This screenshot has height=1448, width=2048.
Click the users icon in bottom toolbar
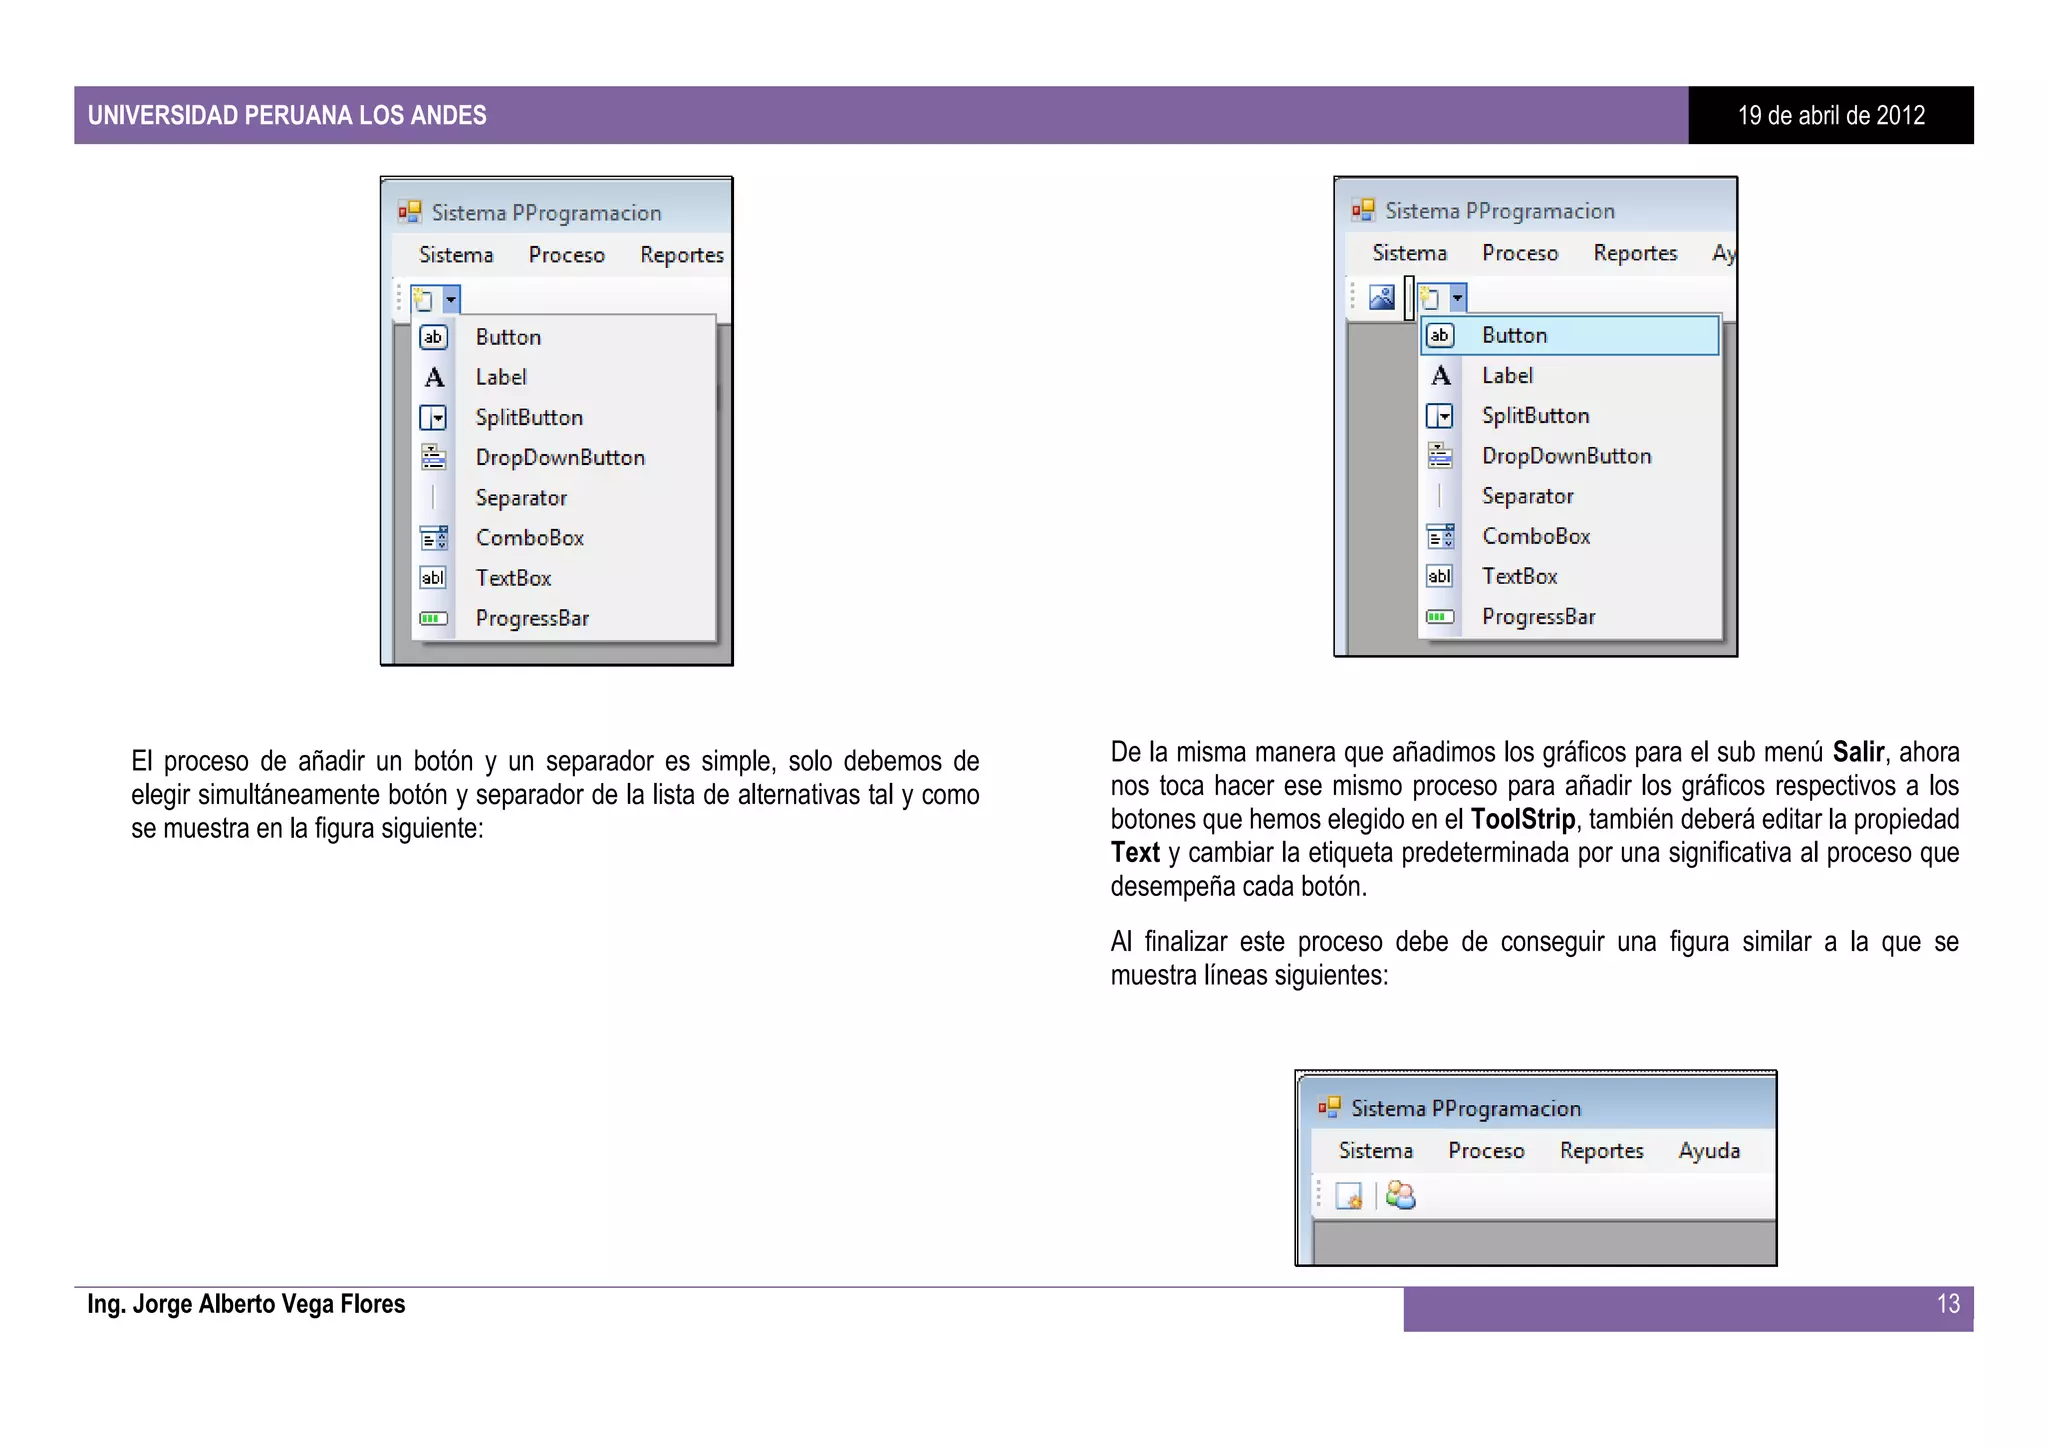coord(1400,1196)
